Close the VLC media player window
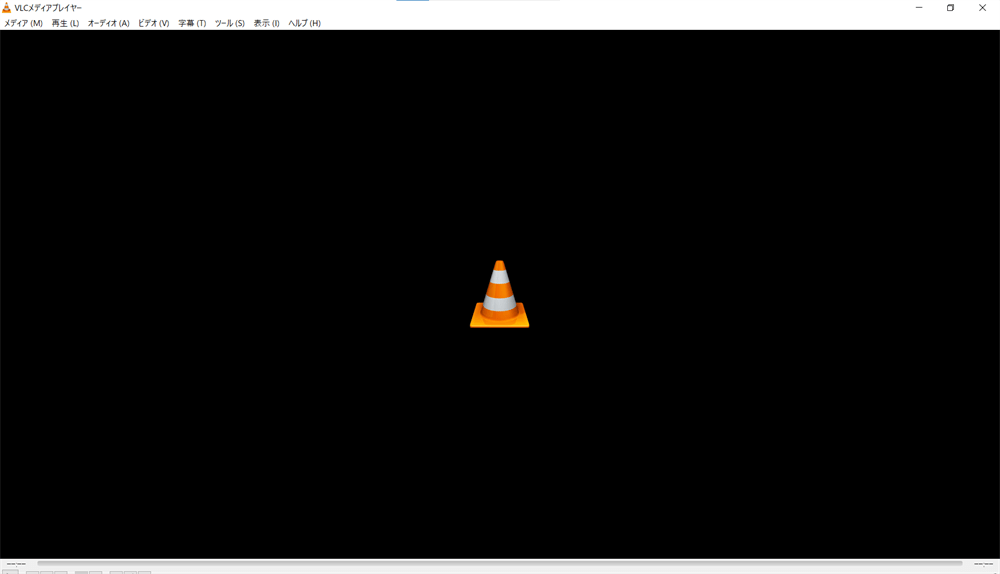 982,8
